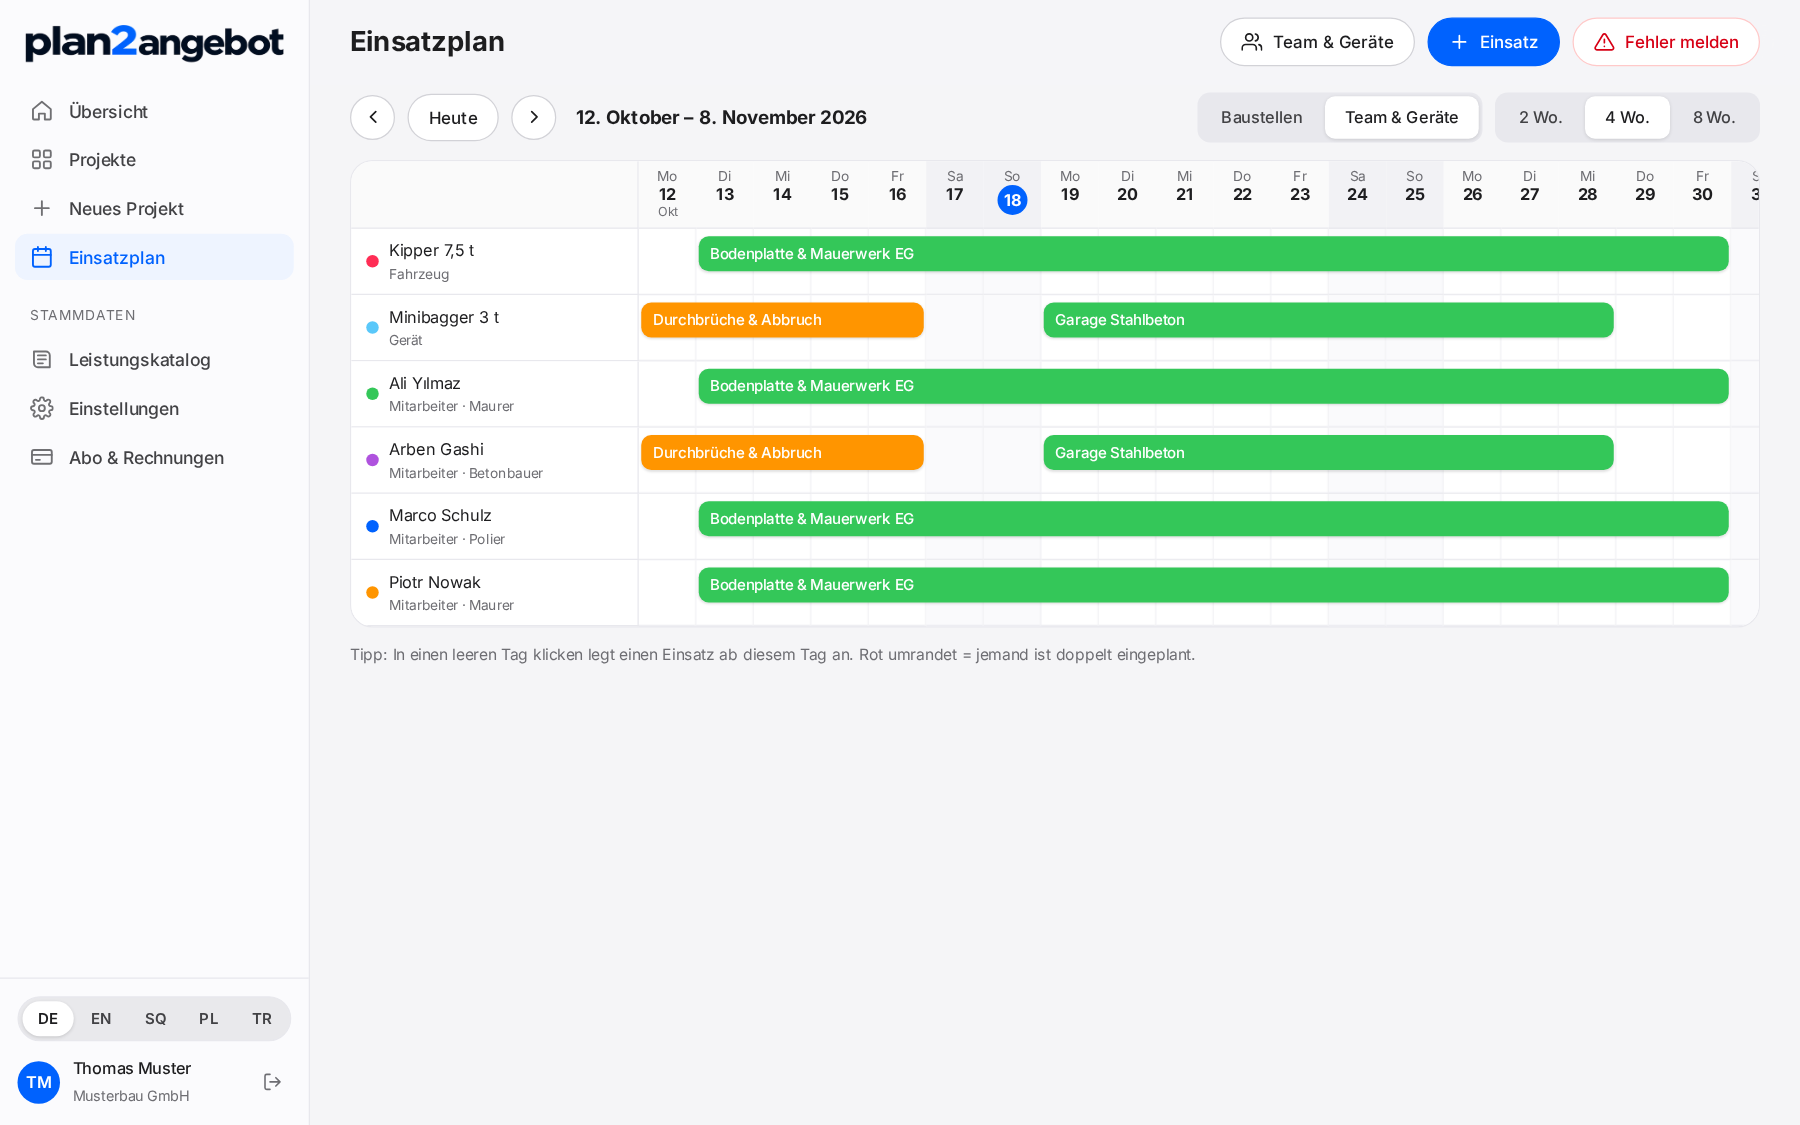Click the Projekte grid icon
This screenshot has height=1125, width=1800.
pyautogui.click(x=42, y=160)
